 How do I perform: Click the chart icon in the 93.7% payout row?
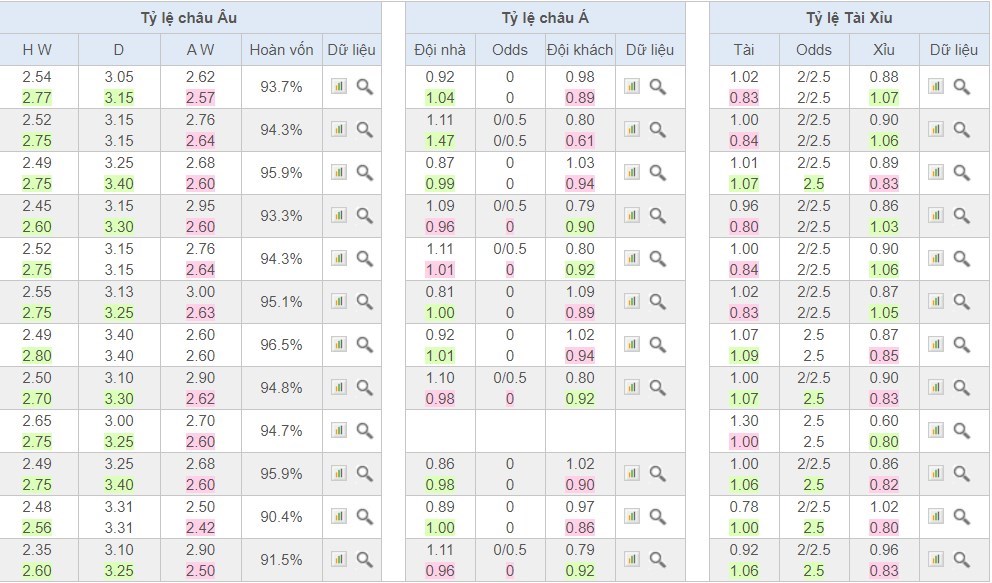[x=339, y=87]
